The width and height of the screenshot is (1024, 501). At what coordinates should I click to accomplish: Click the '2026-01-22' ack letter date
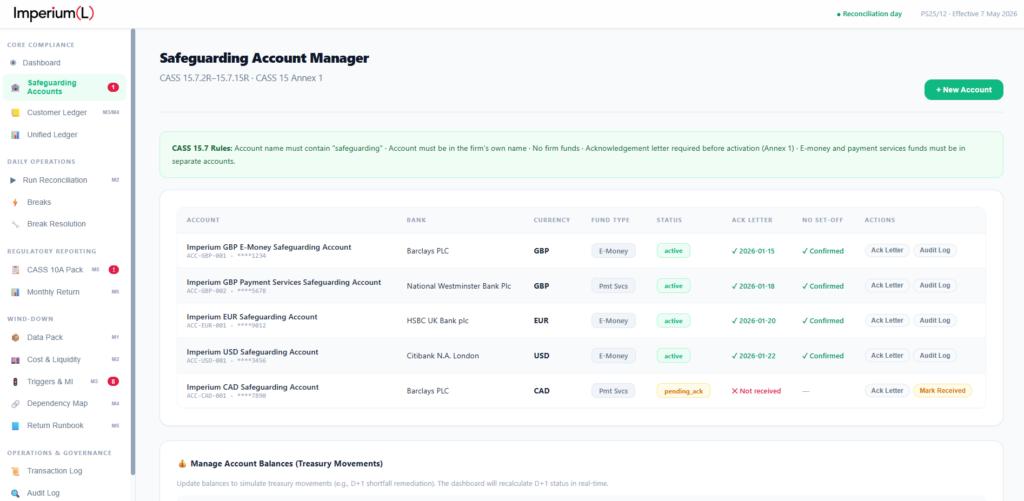point(753,356)
